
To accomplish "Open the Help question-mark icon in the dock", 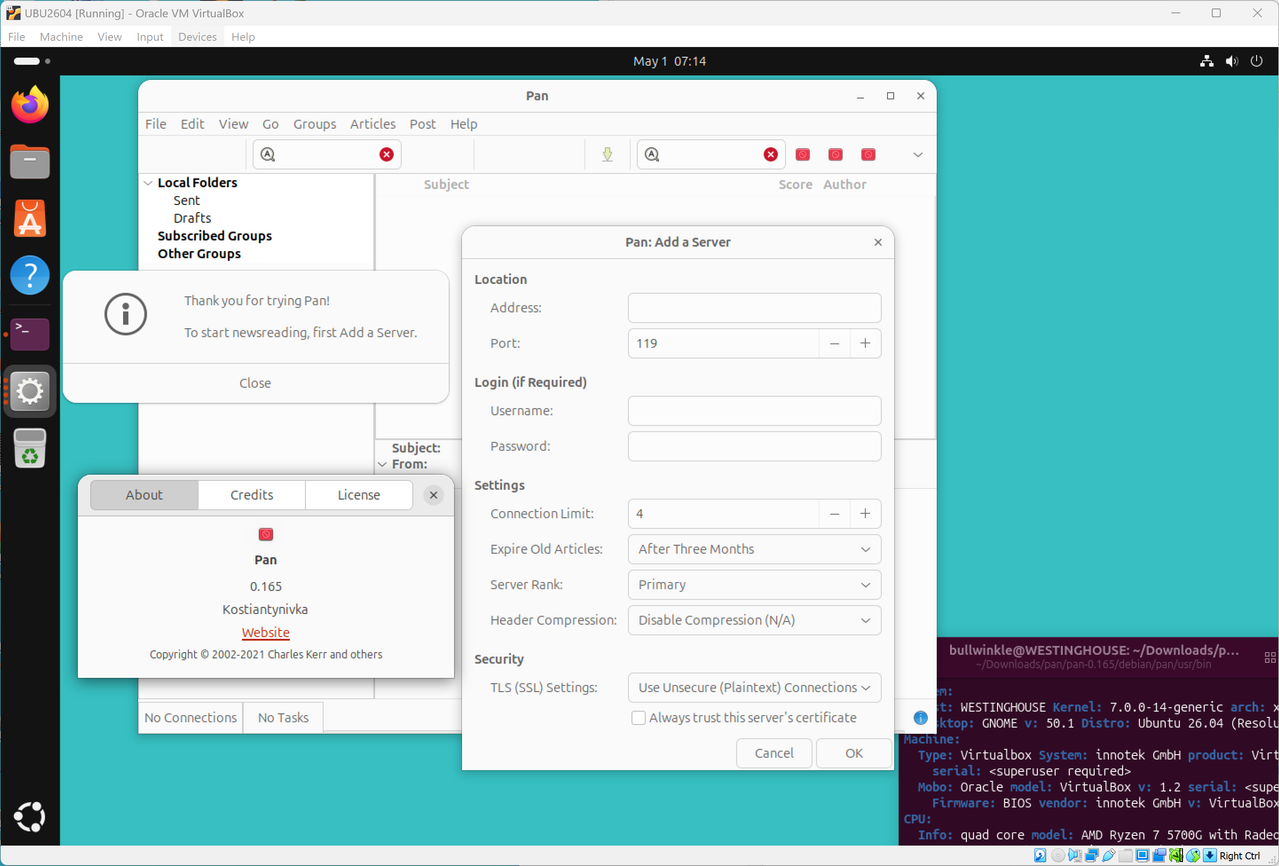I will click(30, 275).
